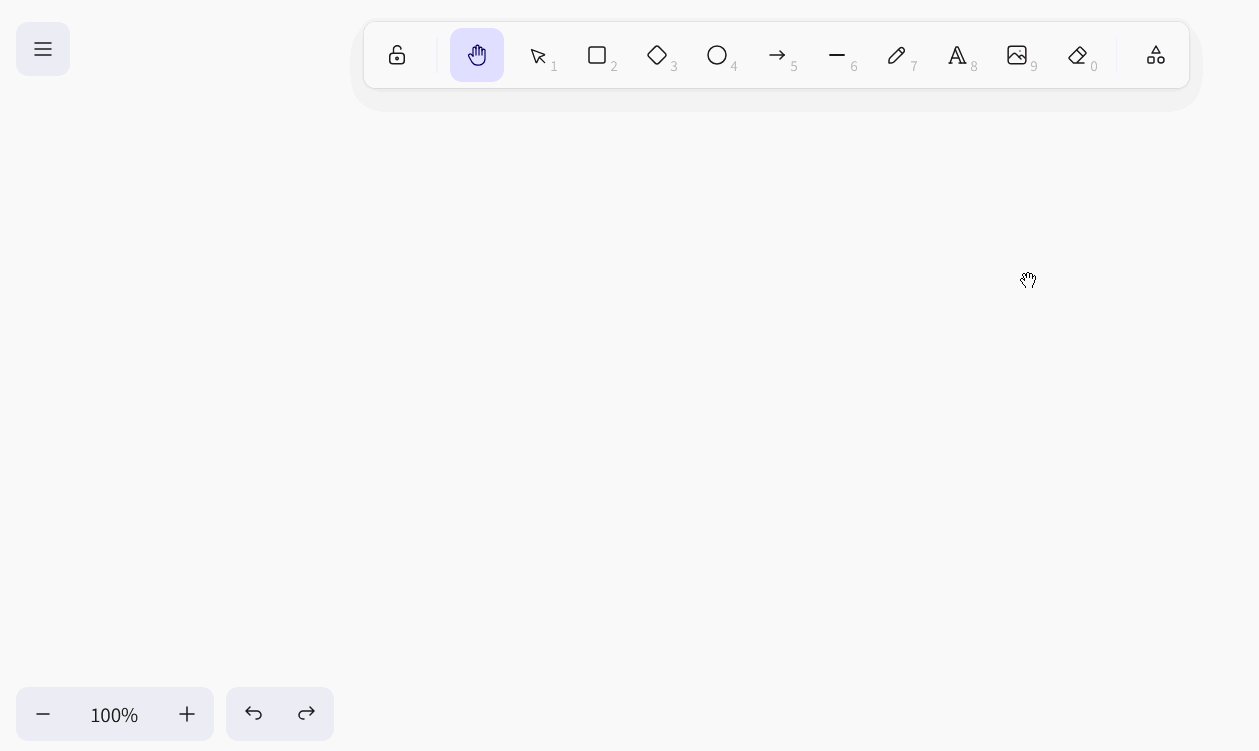Redo the last undone action
Screen dimensions: 1259x751
(x=307, y=714)
